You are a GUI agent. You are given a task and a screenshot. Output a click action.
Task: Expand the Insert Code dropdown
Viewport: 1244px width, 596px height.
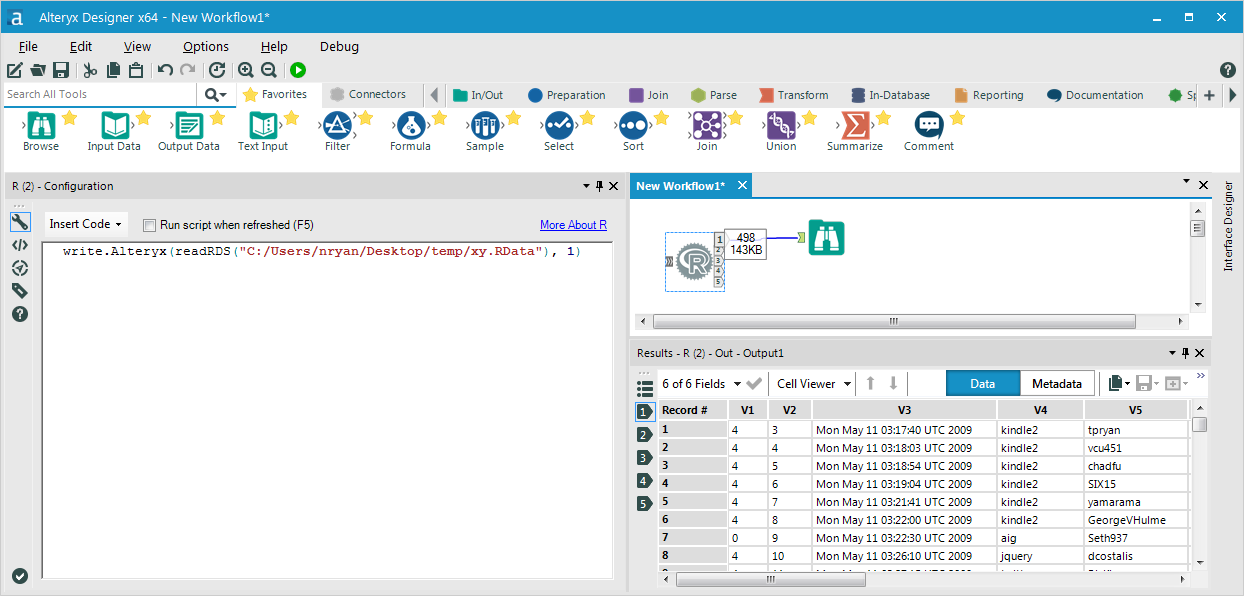(x=86, y=224)
